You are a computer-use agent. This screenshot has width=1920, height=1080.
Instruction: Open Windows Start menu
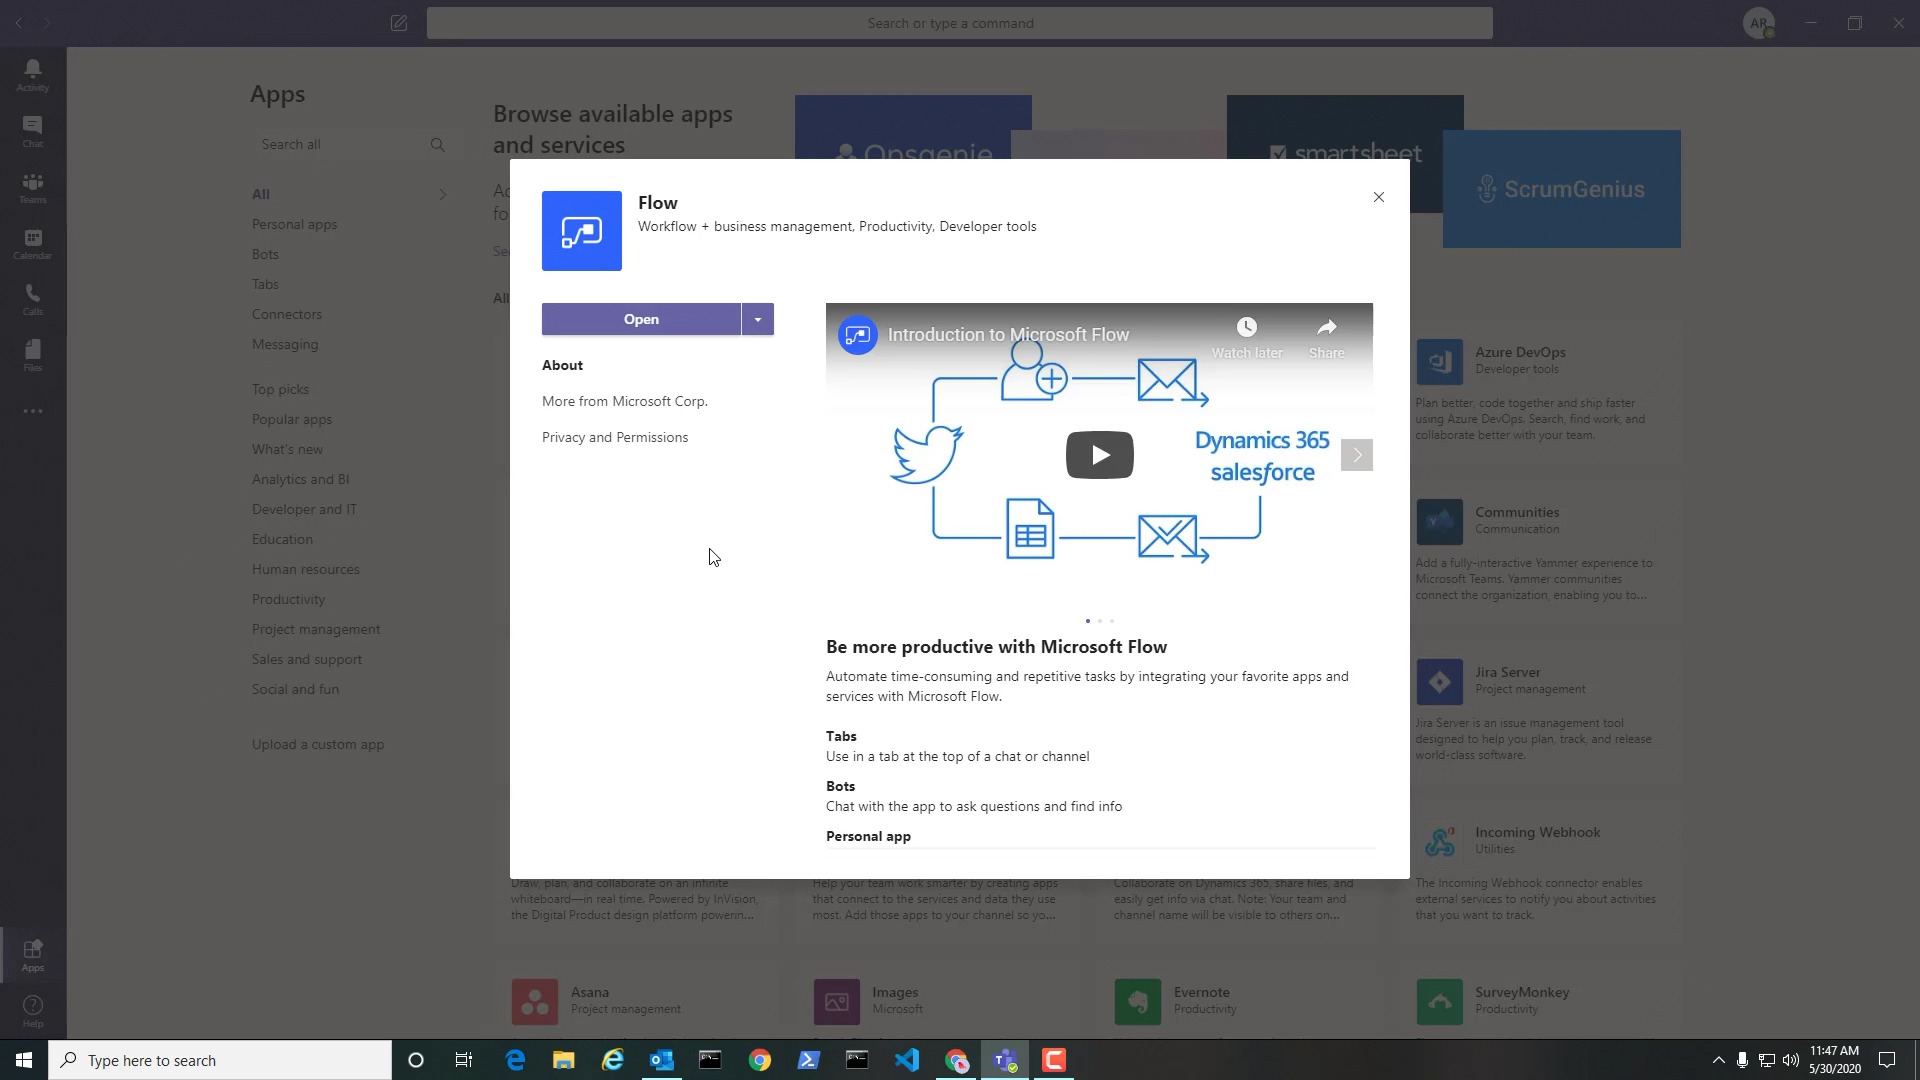[24, 1060]
